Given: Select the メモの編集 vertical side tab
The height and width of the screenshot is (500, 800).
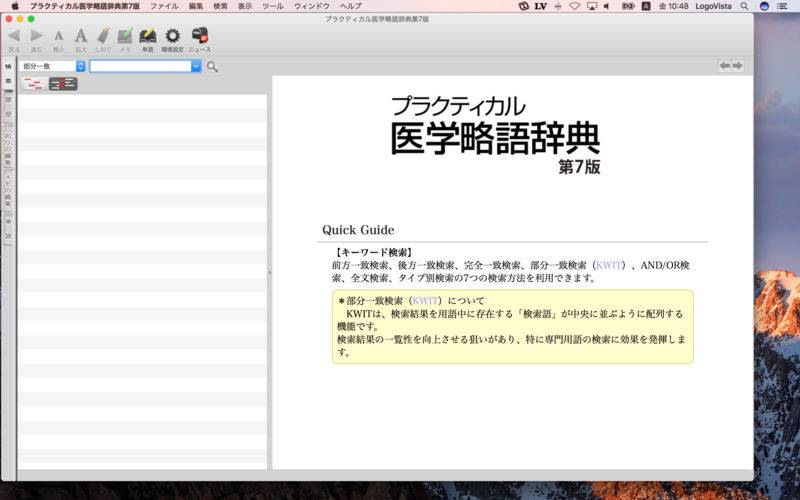Looking at the screenshot, I should (8, 189).
